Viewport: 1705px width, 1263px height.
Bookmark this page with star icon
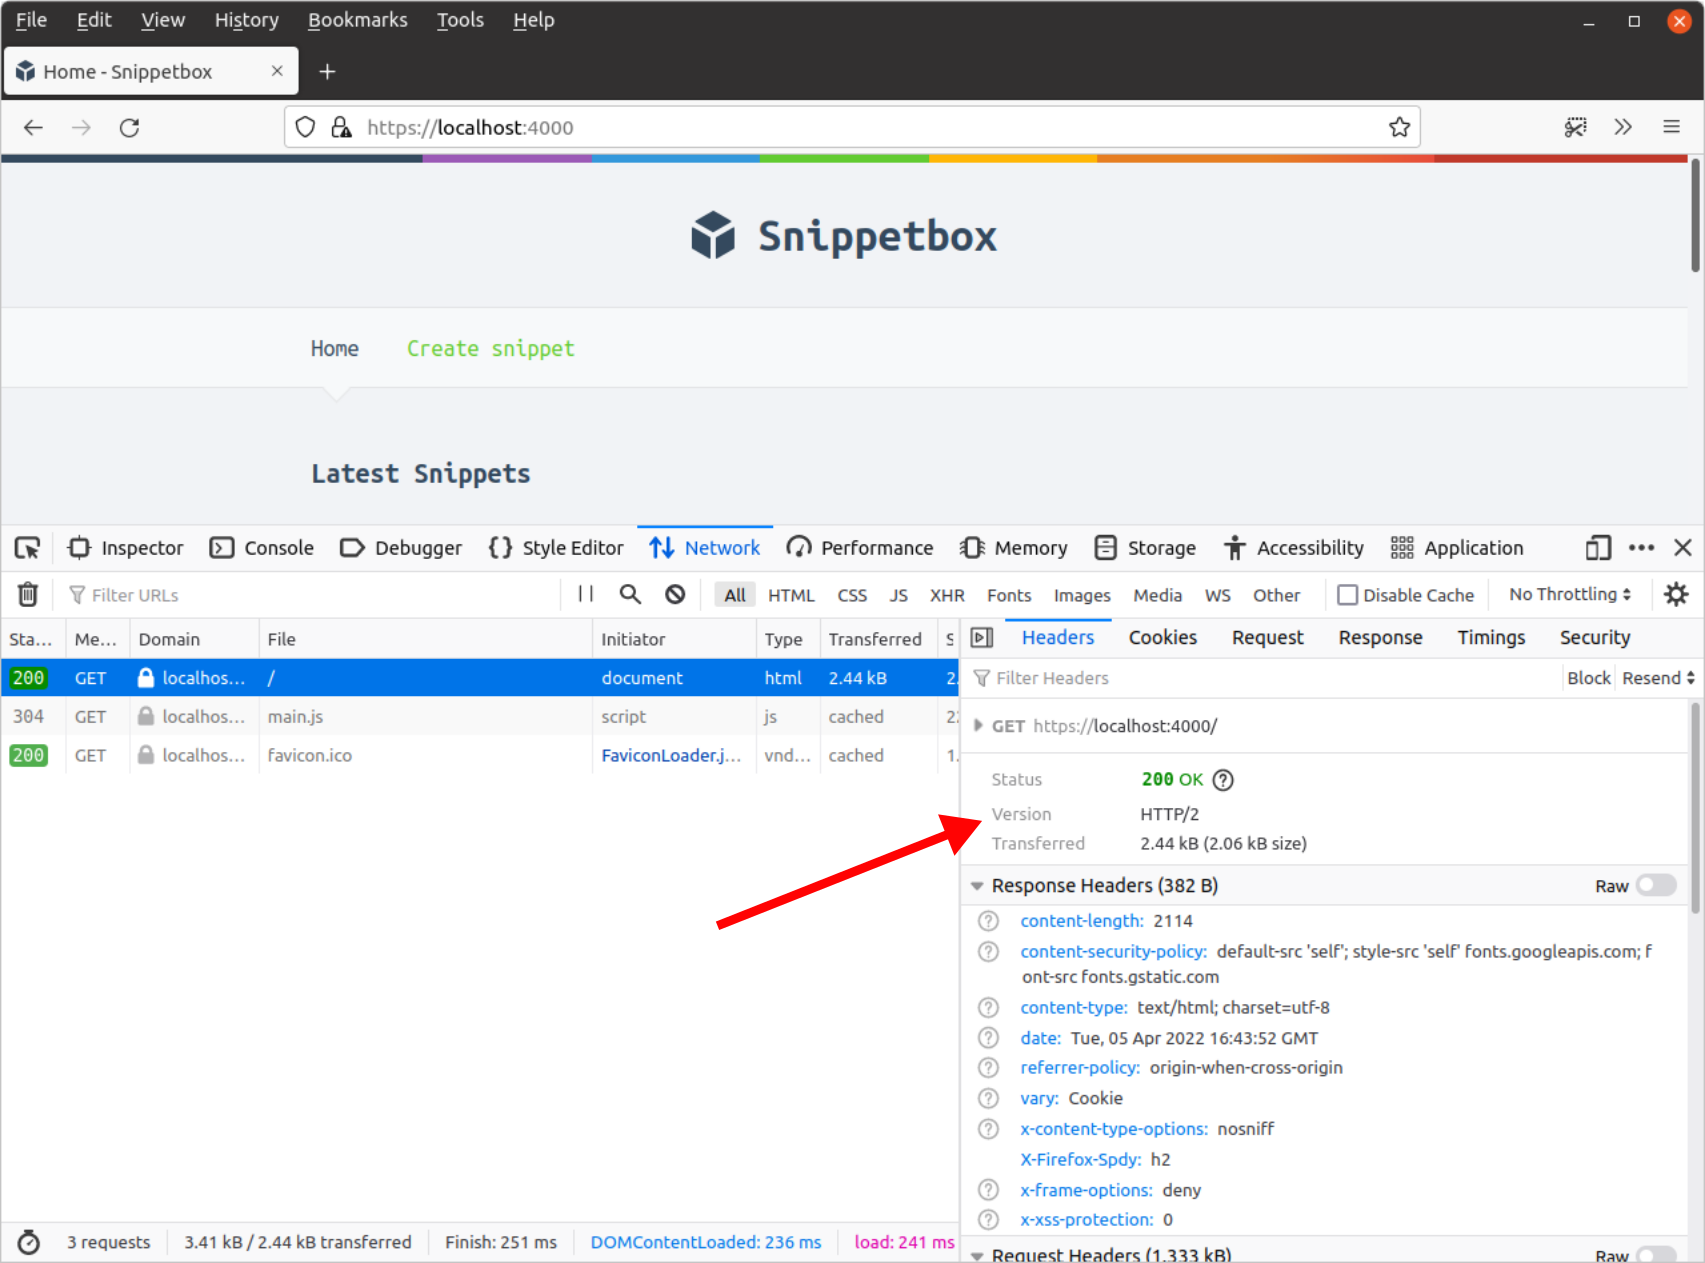click(1399, 127)
